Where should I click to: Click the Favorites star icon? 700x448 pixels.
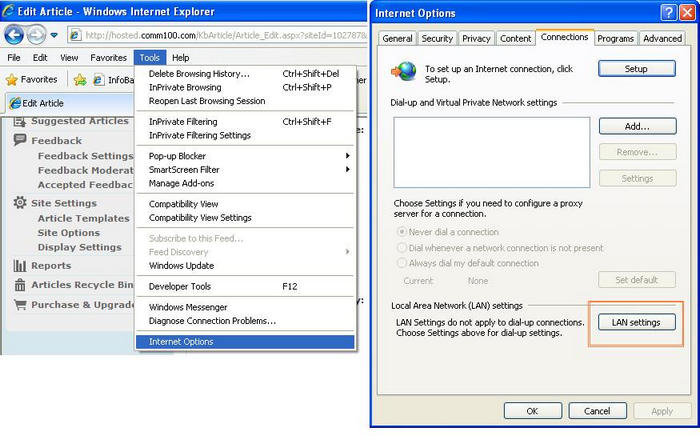(13, 79)
